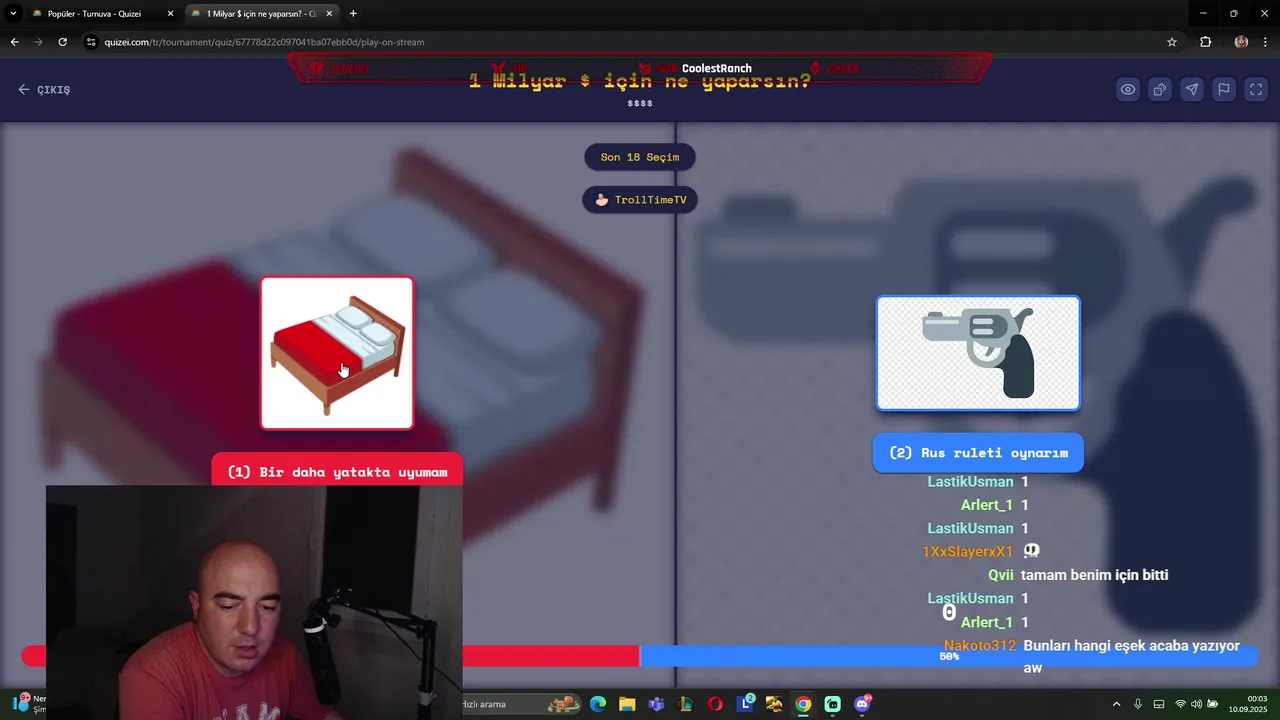Open the clock showing 00:03 10.09.2025
The height and width of the screenshot is (720, 1280).
click(x=1248, y=704)
